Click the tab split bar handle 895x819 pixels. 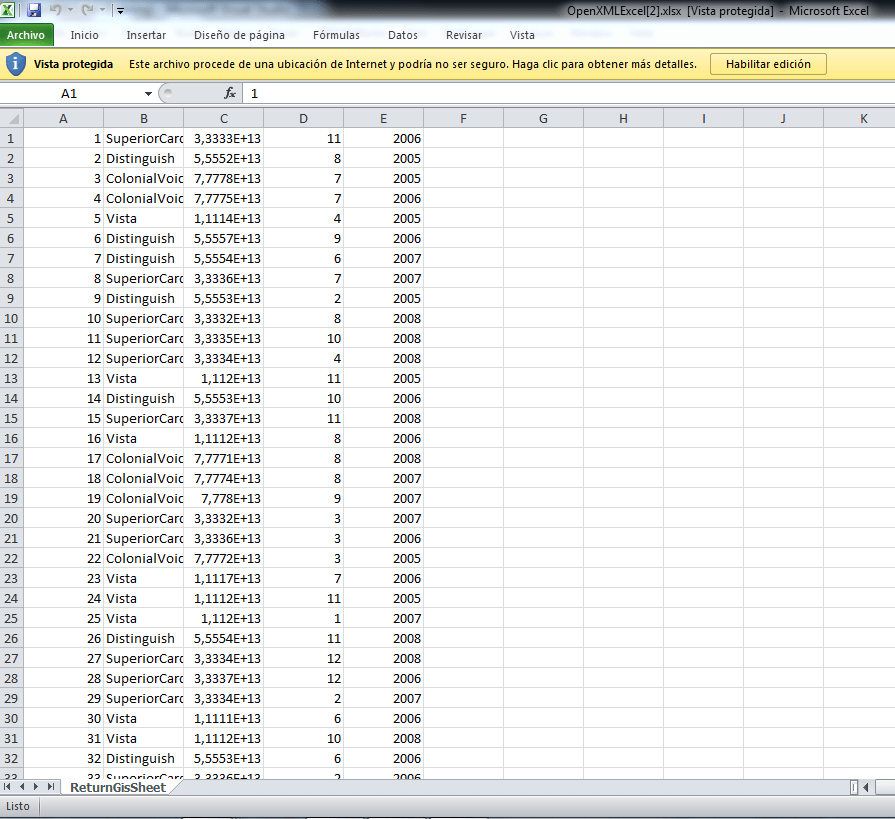[x=854, y=788]
